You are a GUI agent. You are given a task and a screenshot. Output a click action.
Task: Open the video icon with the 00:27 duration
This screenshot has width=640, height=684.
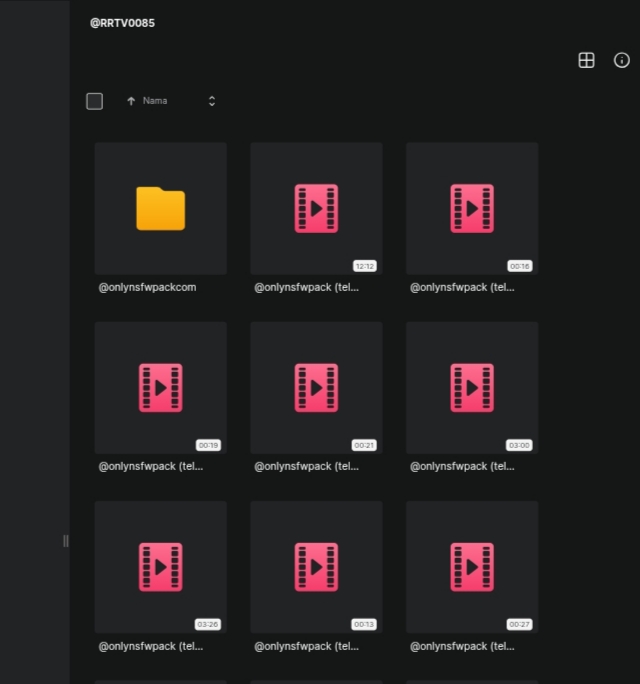pos(472,567)
